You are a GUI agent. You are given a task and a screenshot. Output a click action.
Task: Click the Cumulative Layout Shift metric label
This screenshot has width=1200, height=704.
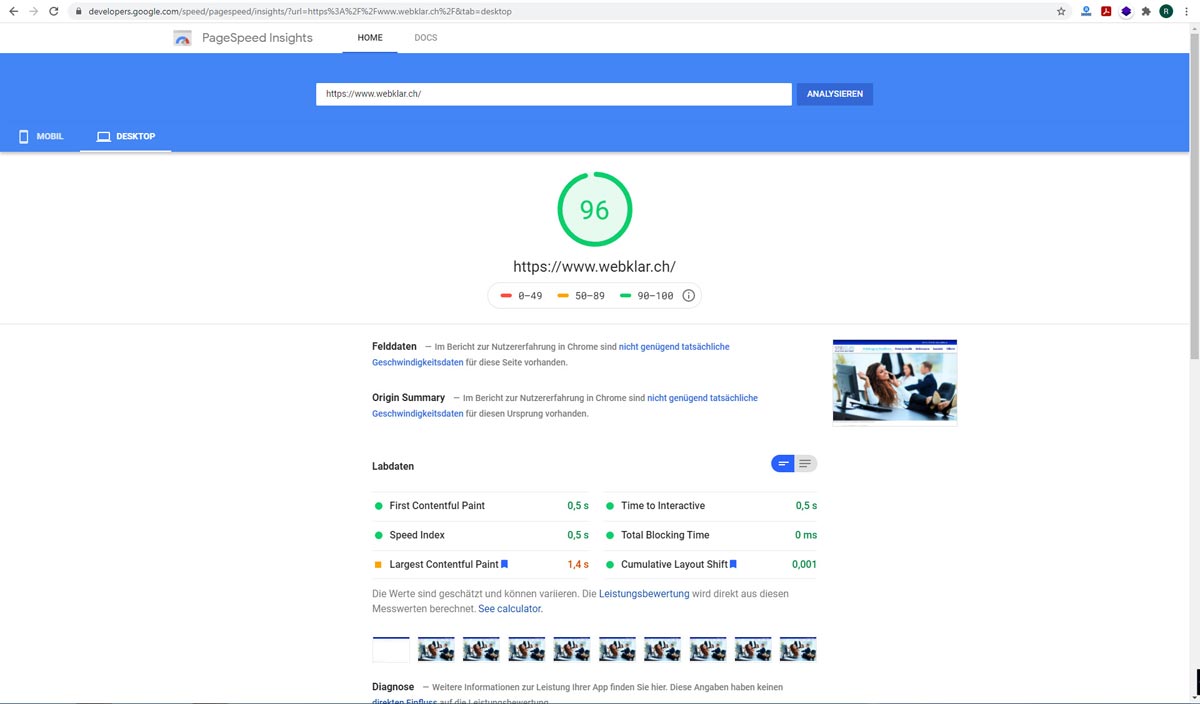pos(674,565)
